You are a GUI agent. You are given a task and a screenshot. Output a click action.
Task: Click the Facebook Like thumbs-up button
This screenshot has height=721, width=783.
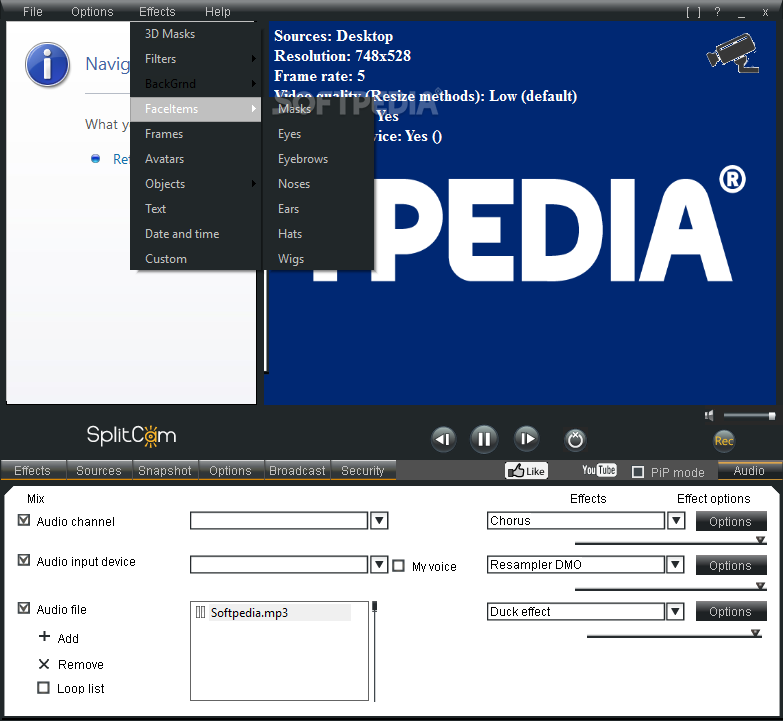pos(526,471)
